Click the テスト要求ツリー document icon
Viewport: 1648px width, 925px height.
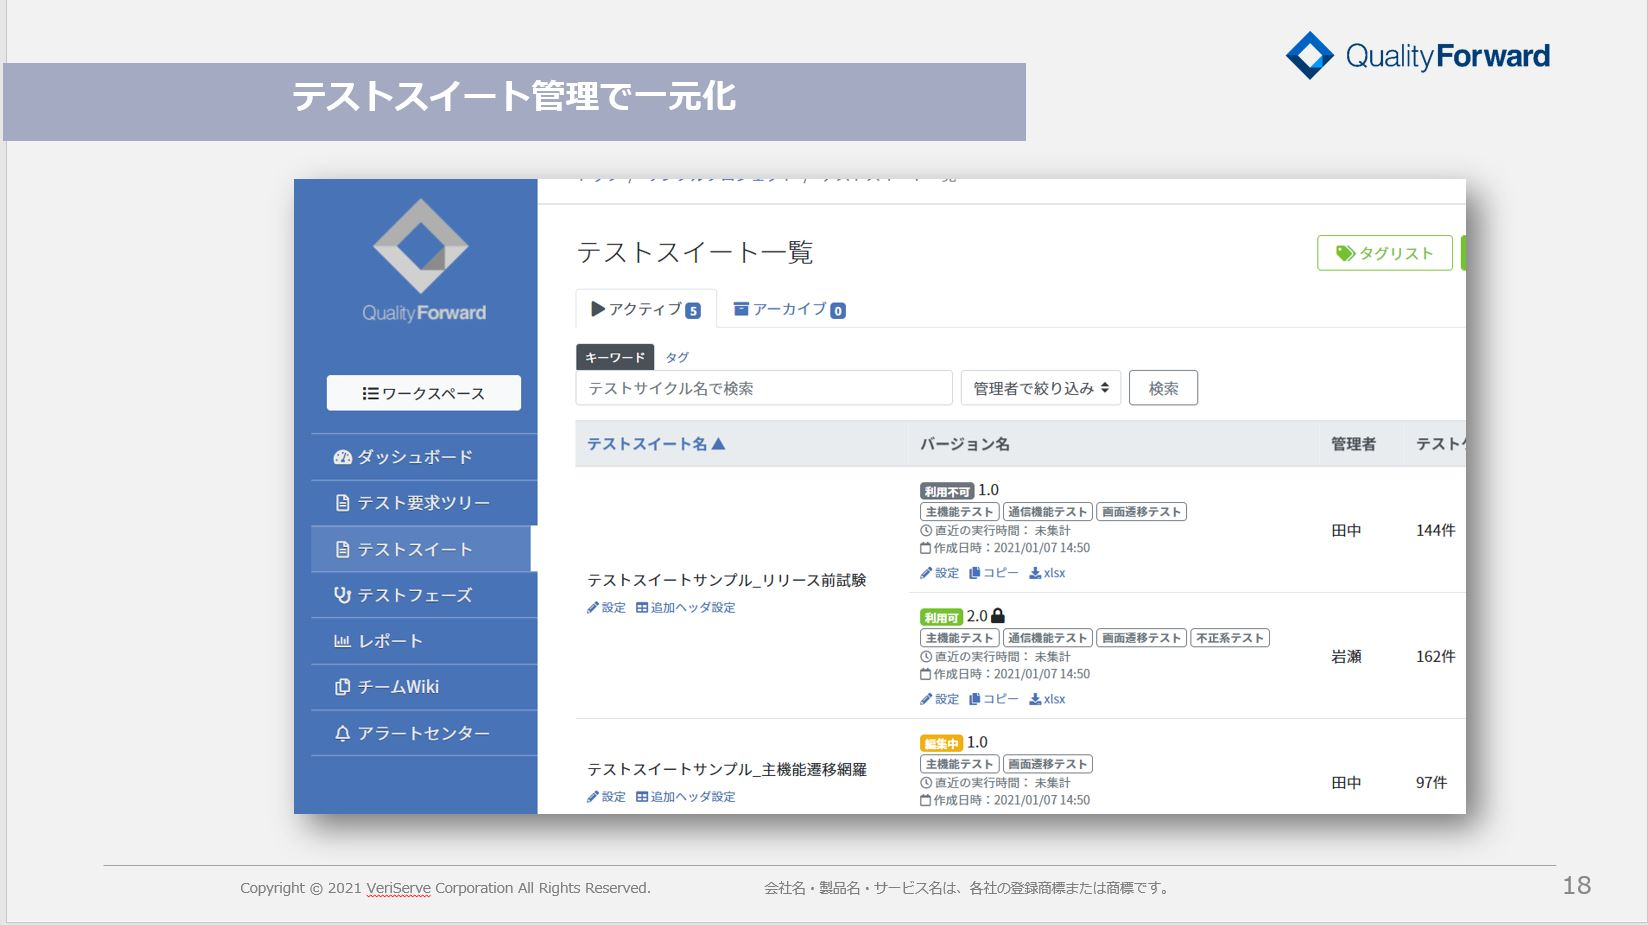click(x=342, y=503)
